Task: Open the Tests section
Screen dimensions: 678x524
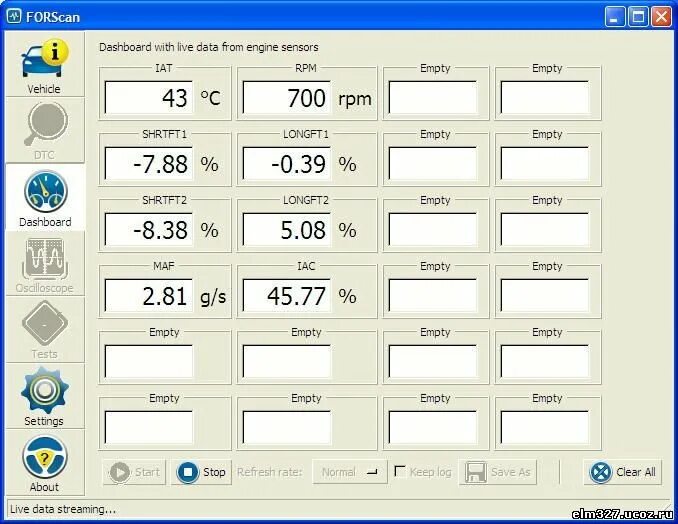Action: [45, 330]
